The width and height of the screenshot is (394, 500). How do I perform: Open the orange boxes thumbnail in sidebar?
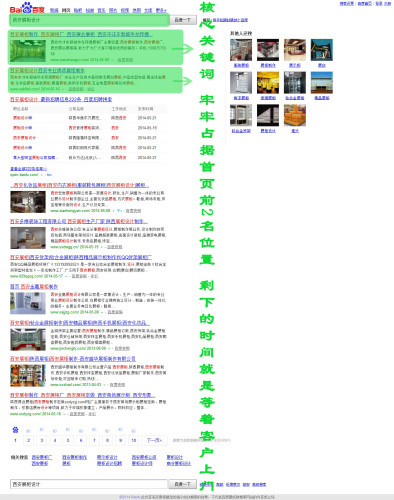click(295, 115)
